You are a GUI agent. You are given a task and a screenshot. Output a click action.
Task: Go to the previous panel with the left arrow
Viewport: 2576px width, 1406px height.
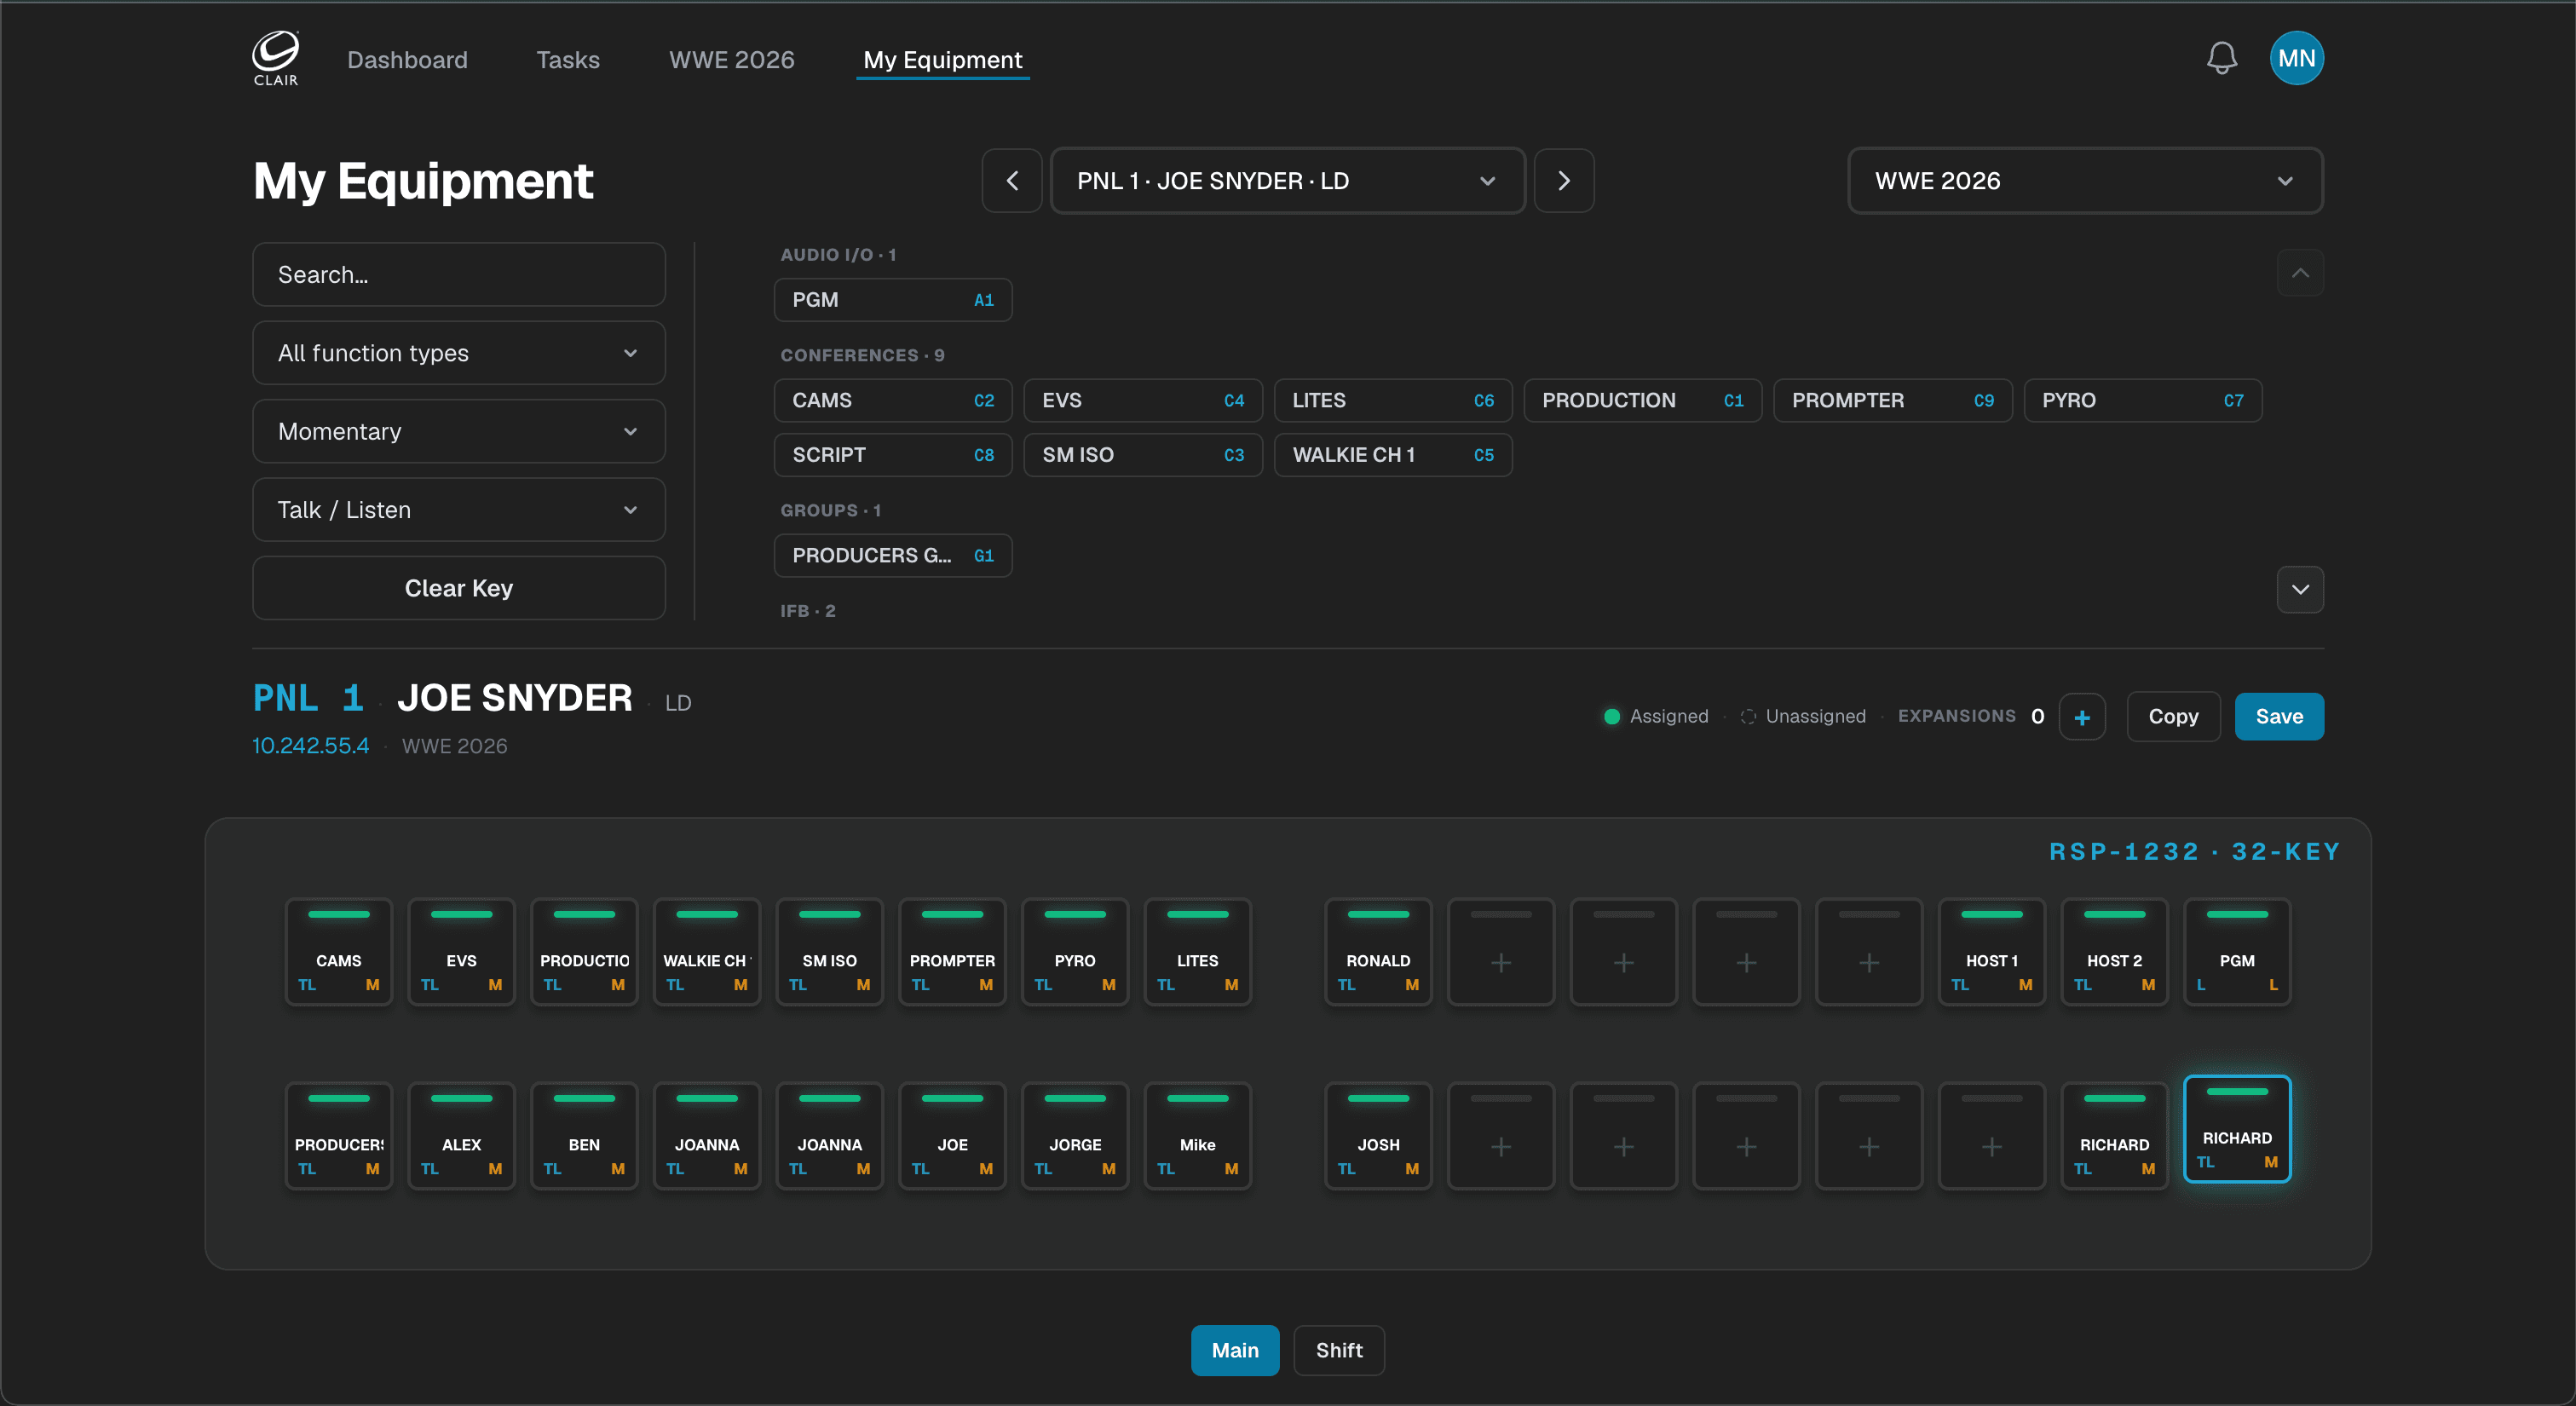click(x=1012, y=181)
